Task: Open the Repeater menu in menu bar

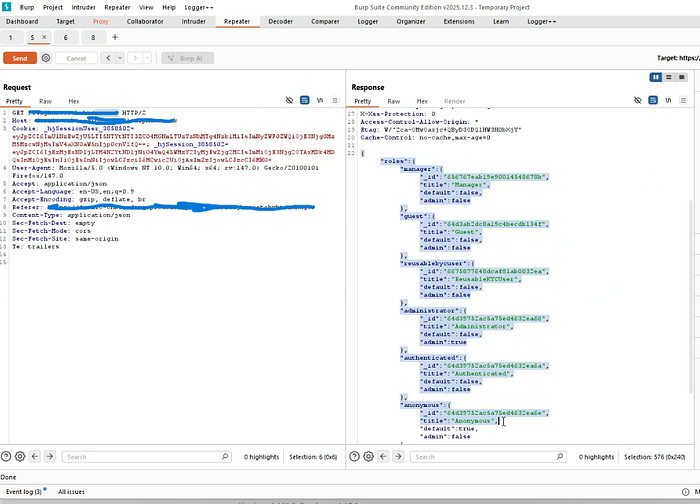Action: (x=117, y=7)
